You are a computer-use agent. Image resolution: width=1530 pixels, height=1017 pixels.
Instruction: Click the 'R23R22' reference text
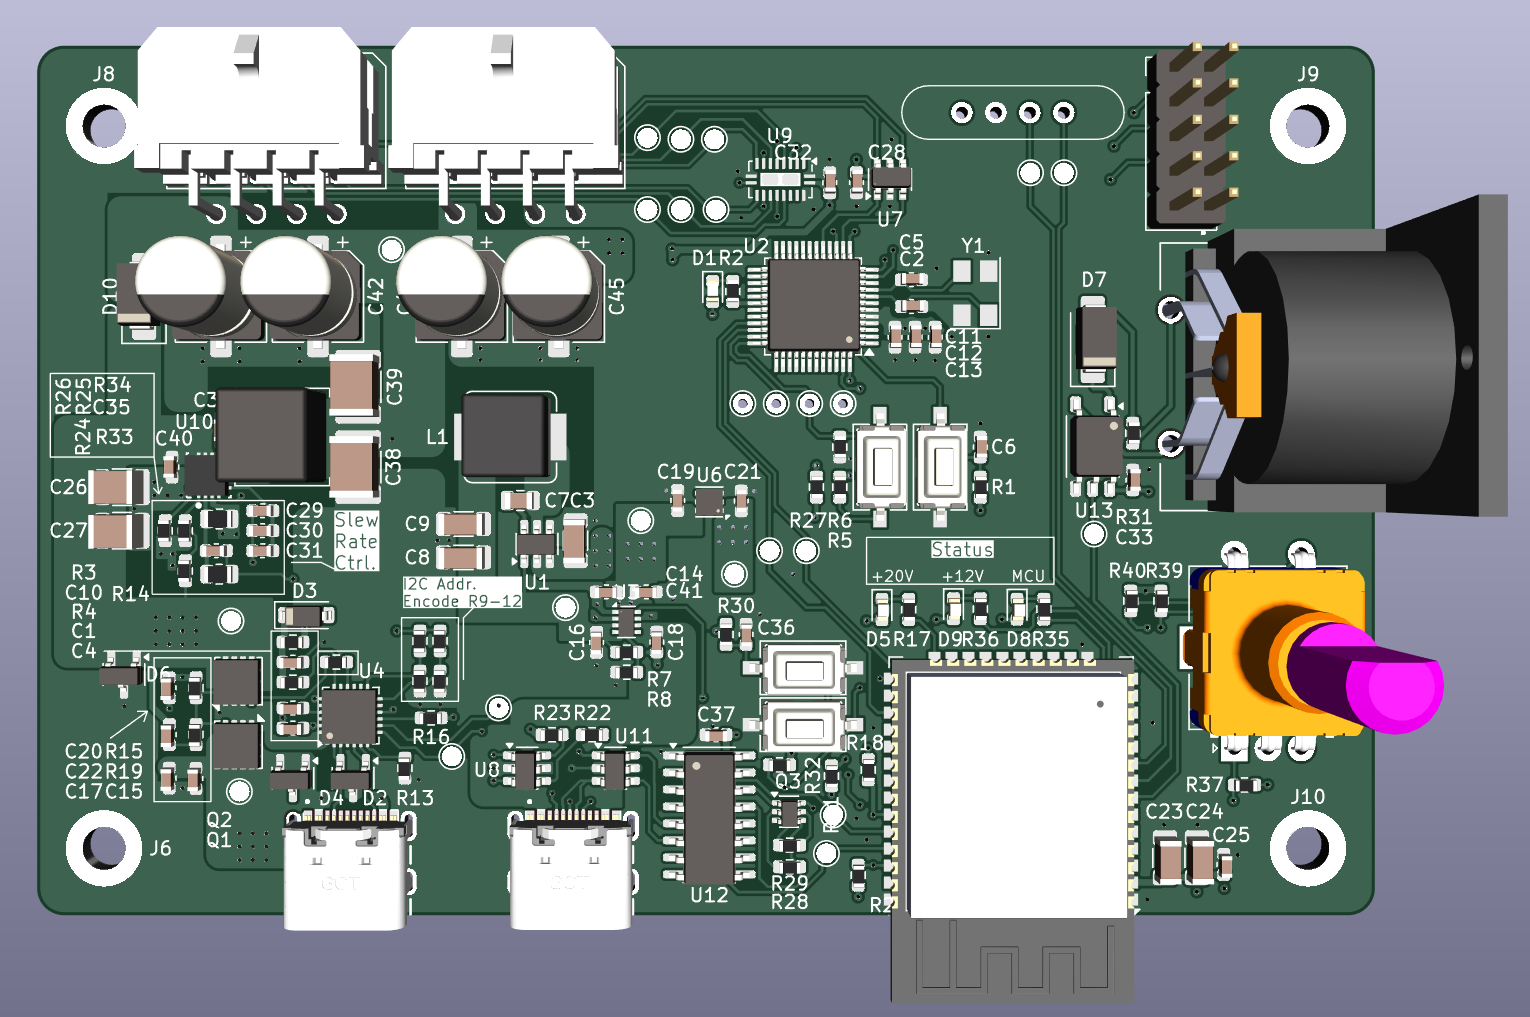pos(572,712)
